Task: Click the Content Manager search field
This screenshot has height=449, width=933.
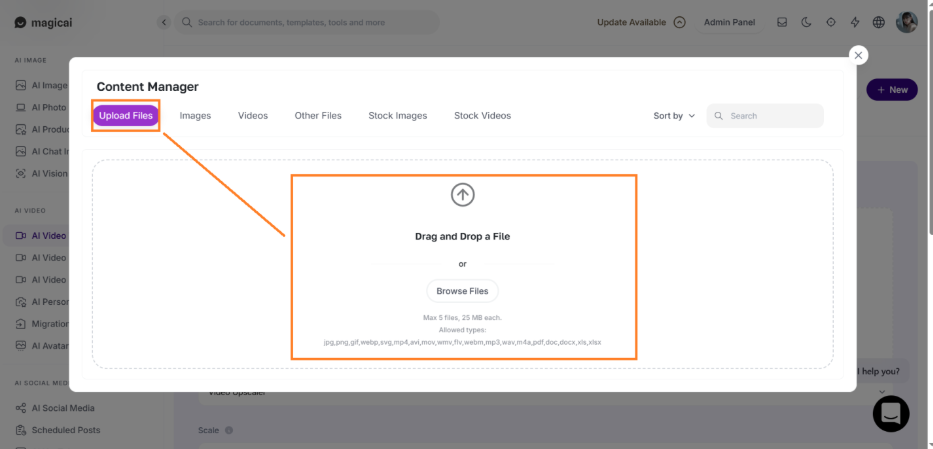Action: (x=765, y=116)
